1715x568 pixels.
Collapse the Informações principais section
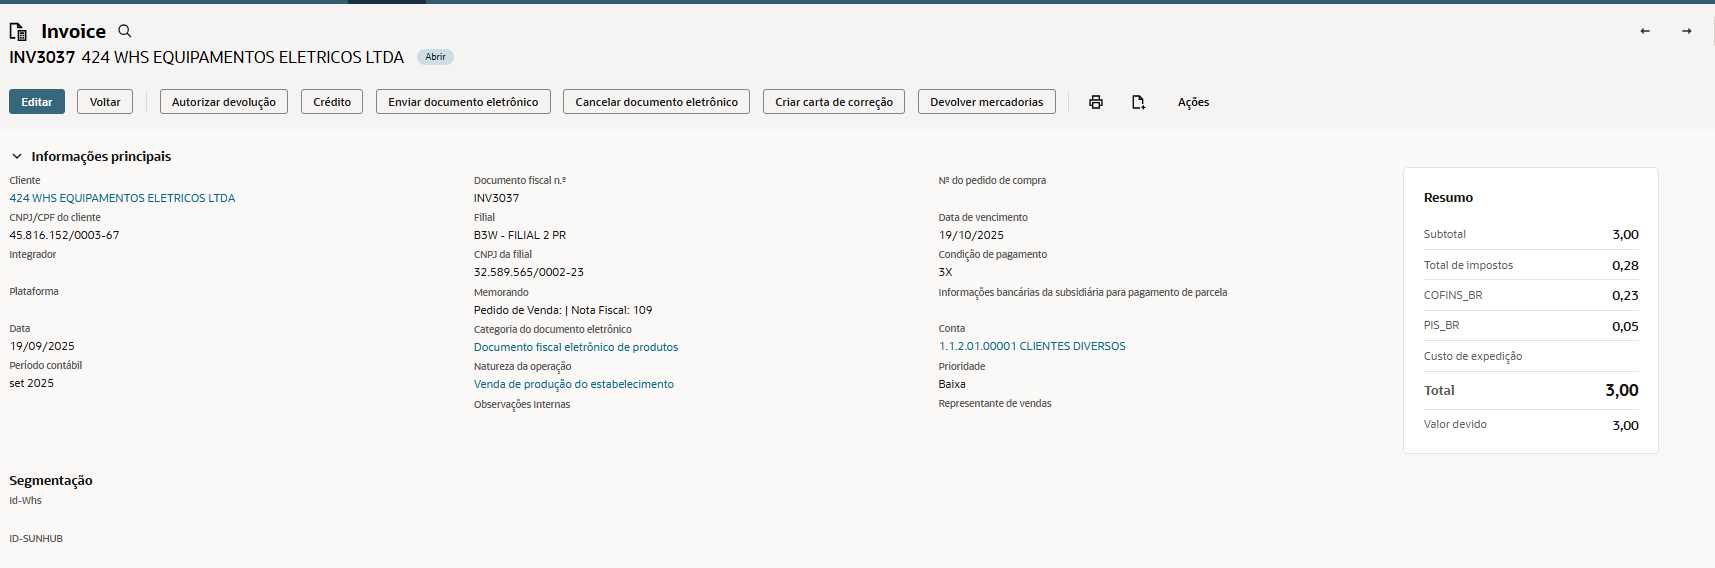pyautogui.click(x=17, y=157)
